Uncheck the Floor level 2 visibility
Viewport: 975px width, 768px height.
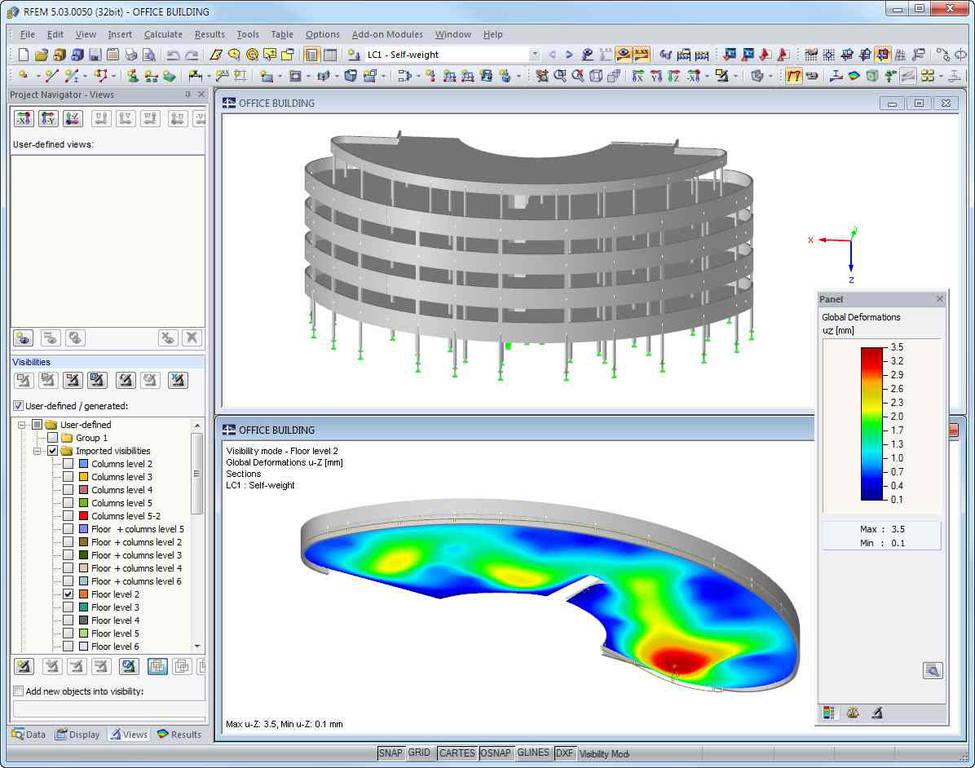tap(68, 594)
